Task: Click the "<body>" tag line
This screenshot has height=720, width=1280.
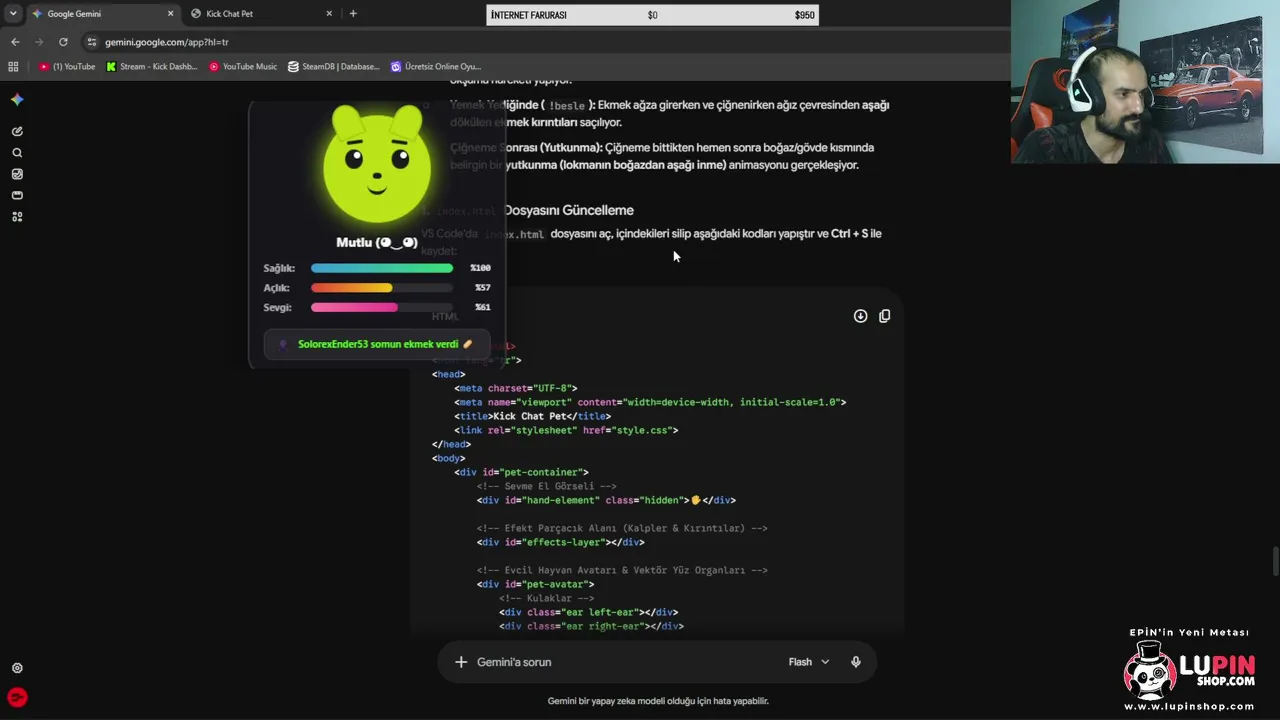Action: tap(448, 458)
